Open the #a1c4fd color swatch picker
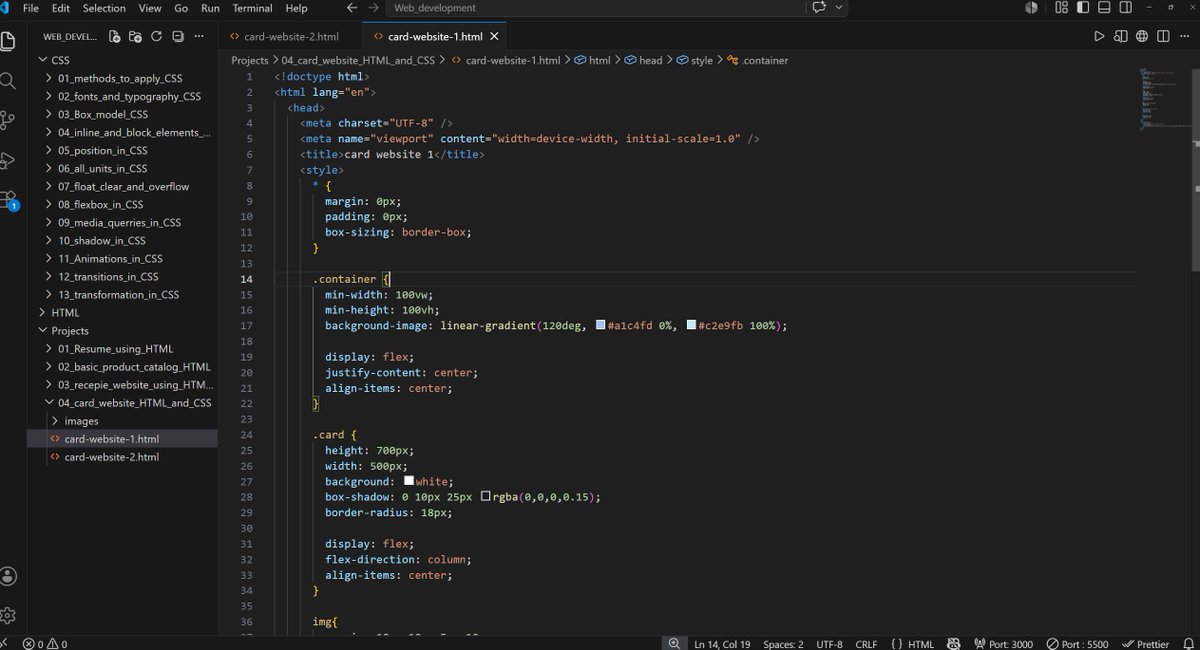The image size is (1200, 650). point(600,325)
